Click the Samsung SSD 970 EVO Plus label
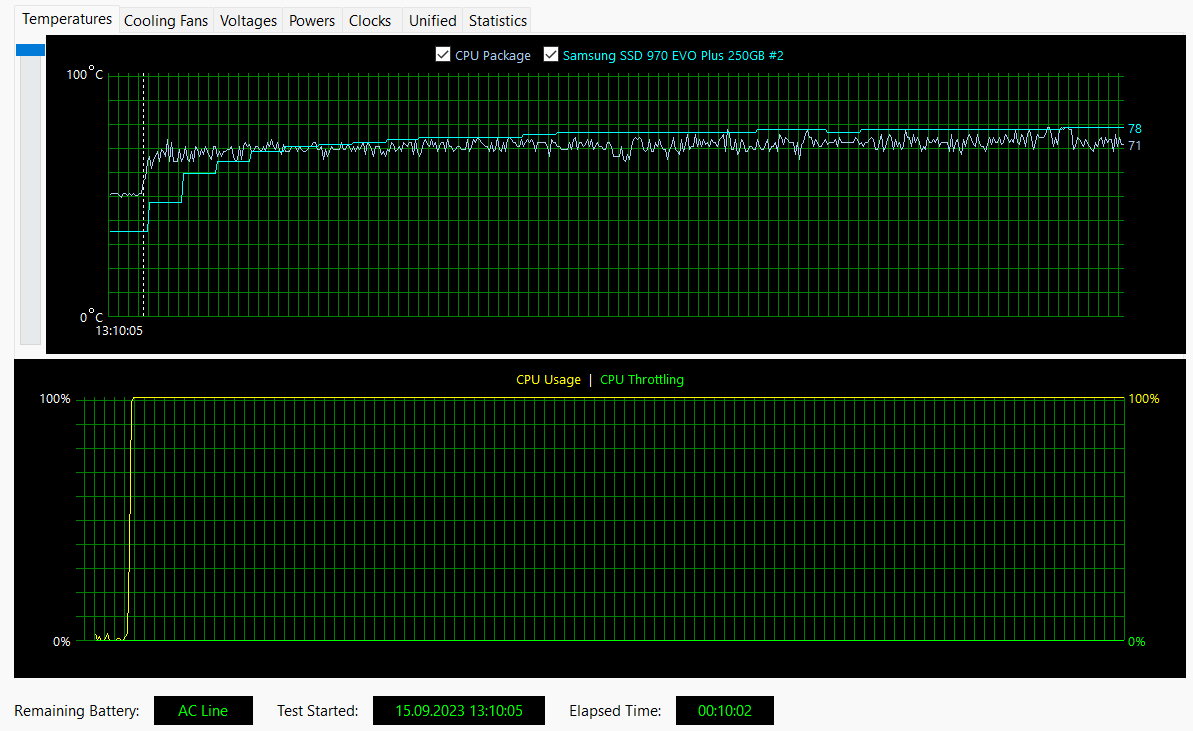The width and height of the screenshot is (1193, 731). 673,56
